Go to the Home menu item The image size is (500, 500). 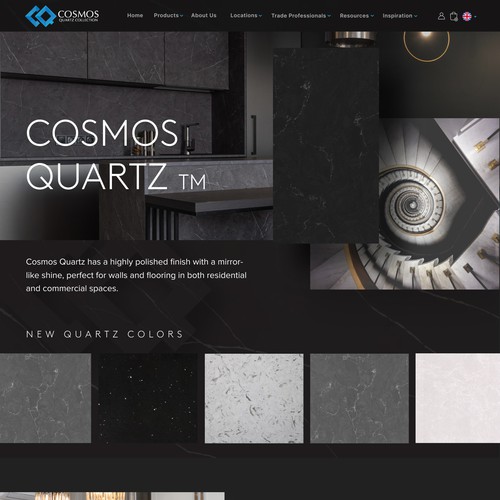coord(135,15)
